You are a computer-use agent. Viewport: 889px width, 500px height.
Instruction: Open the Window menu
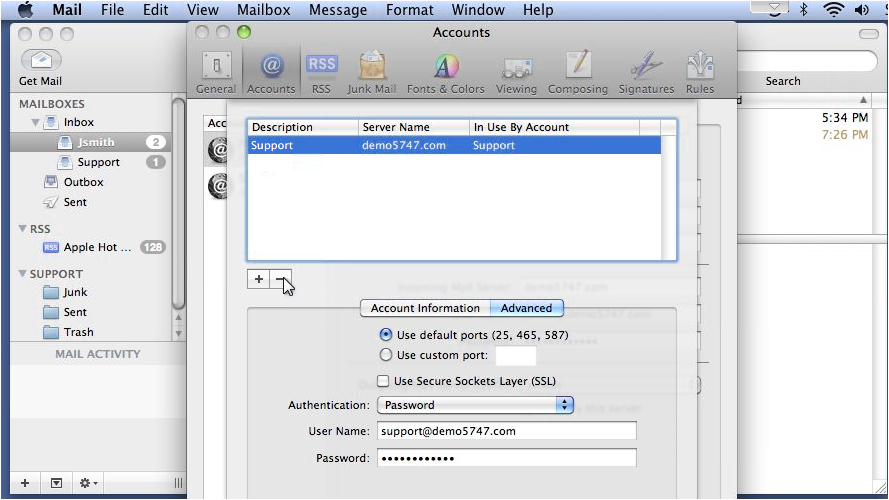point(478,10)
